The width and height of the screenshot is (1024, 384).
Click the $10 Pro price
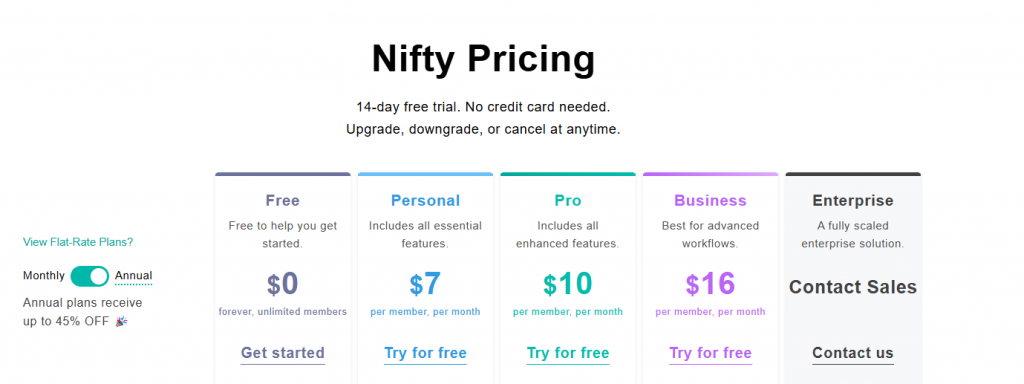tap(568, 284)
